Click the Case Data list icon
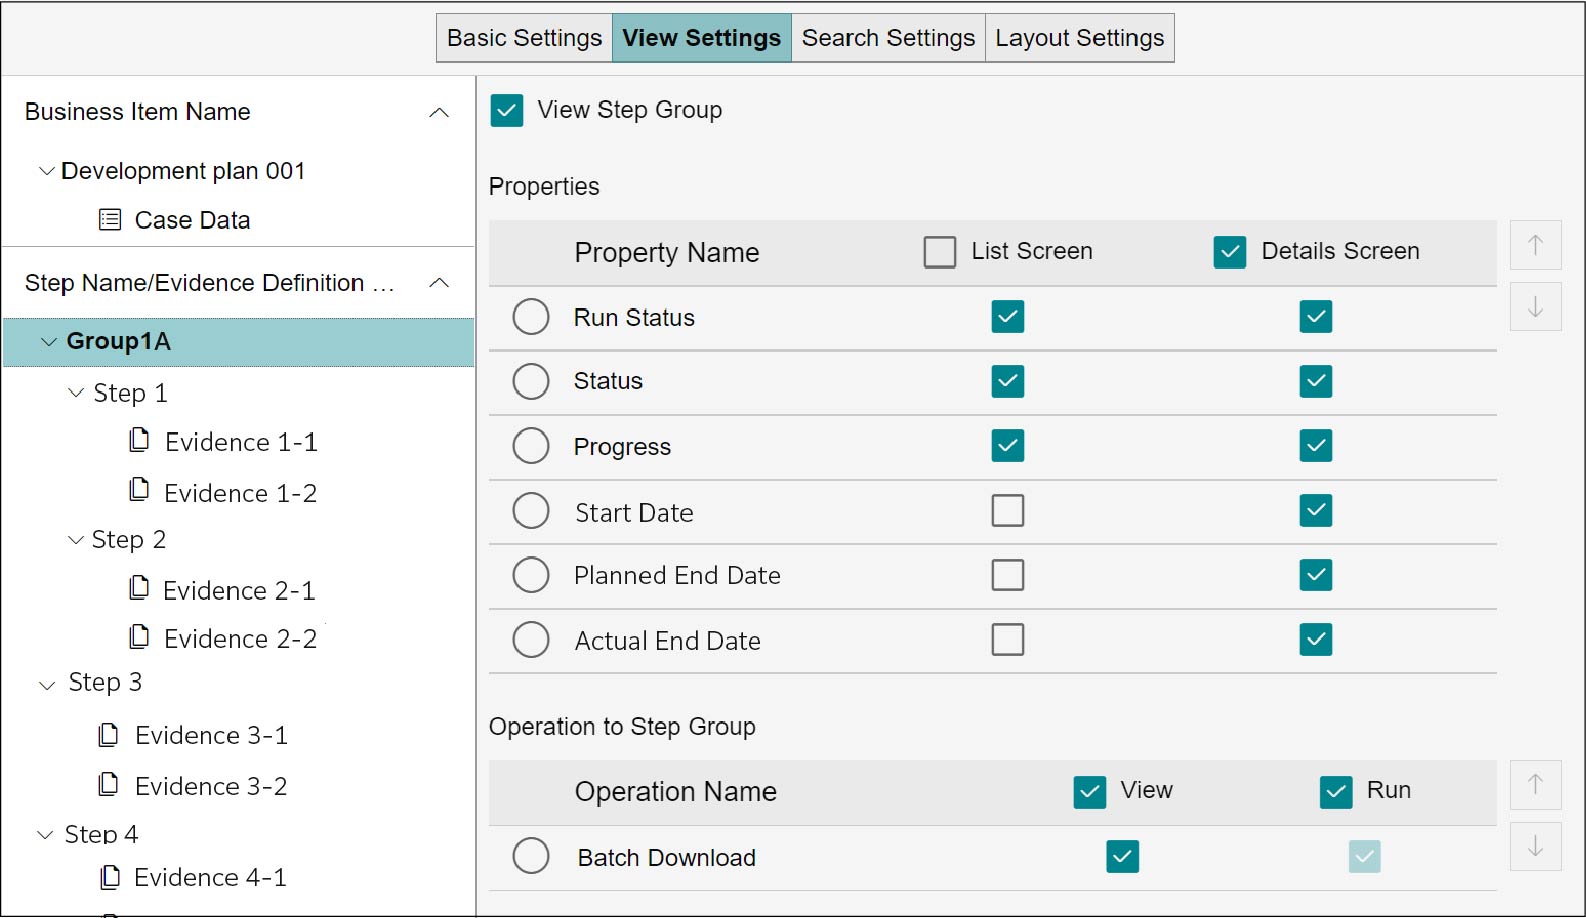1586x918 pixels. [110, 219]
